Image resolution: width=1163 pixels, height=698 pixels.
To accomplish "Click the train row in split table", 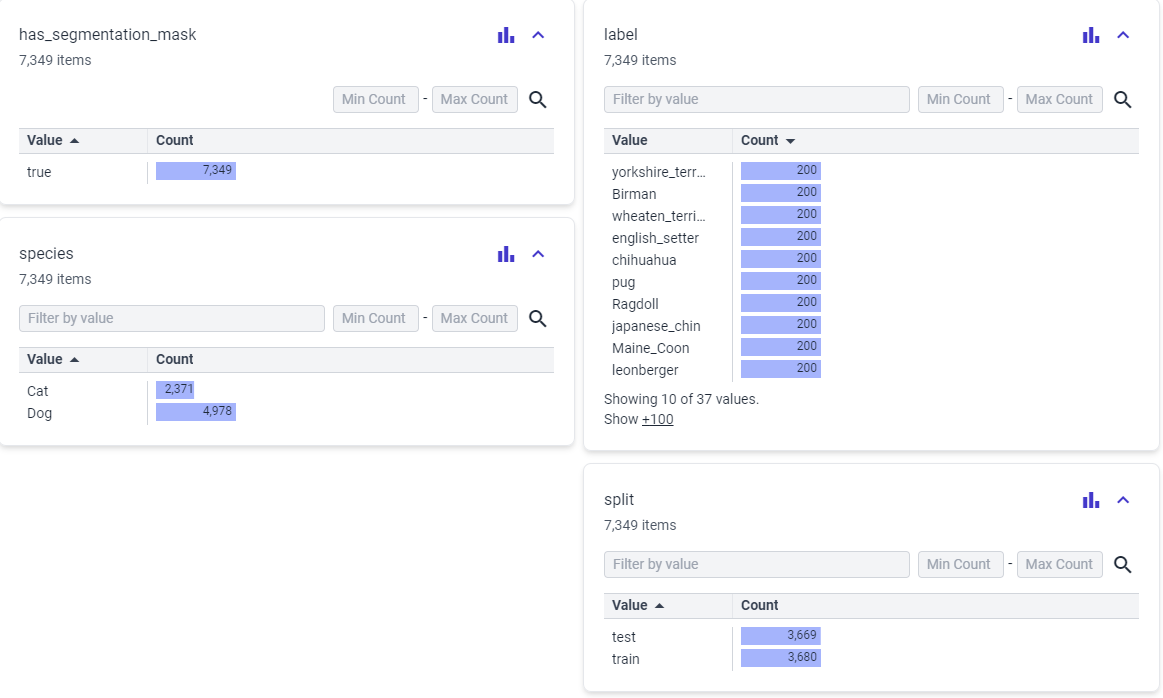I will (x=626, y=659).
